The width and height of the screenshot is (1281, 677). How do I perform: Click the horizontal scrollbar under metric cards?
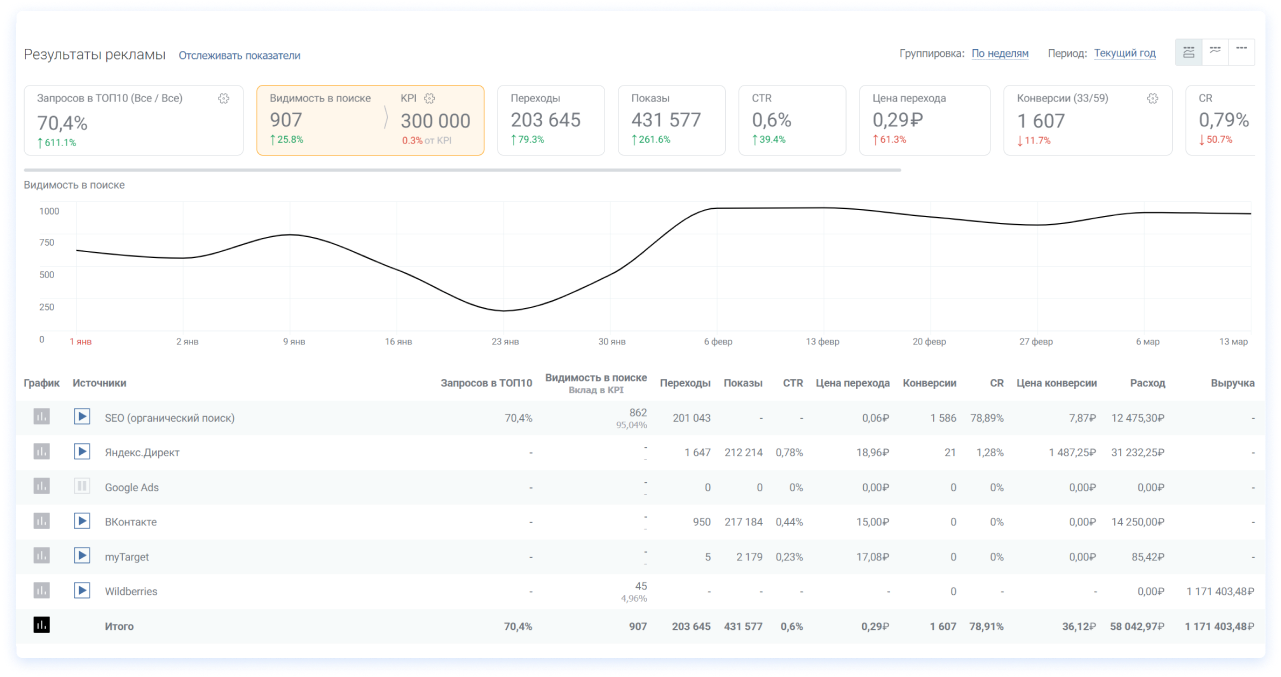click(x=462, y=170)
